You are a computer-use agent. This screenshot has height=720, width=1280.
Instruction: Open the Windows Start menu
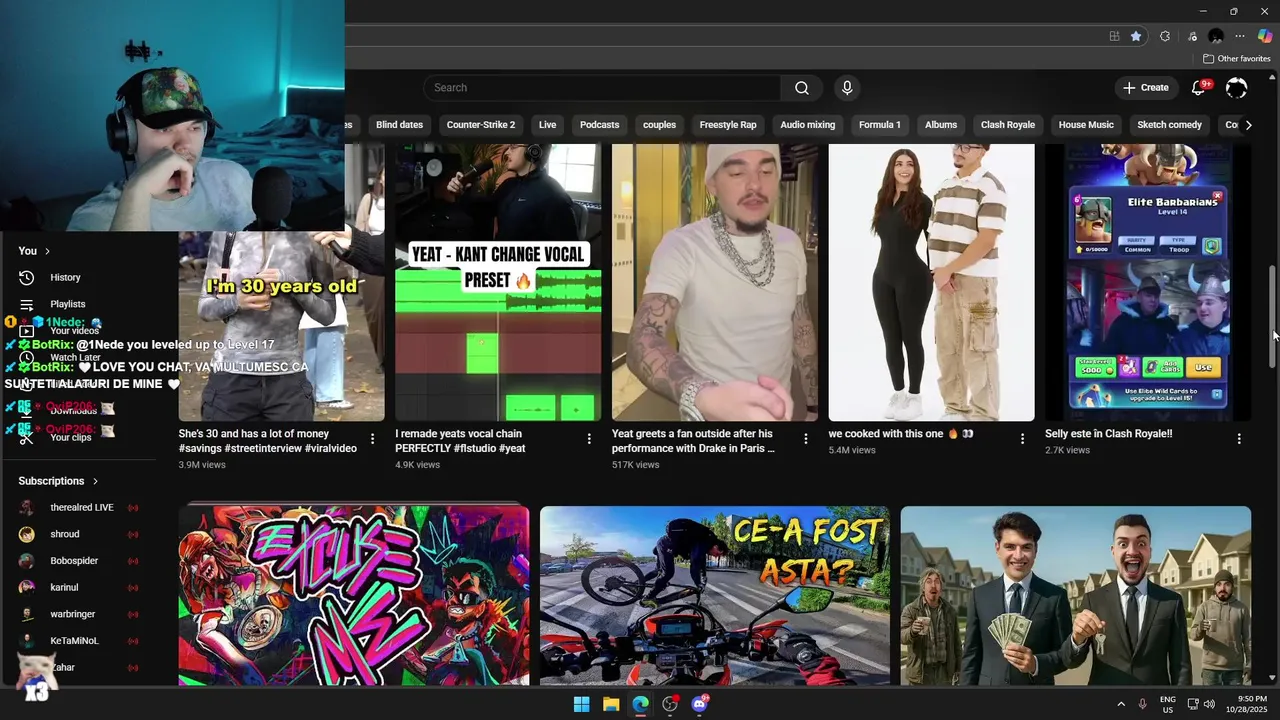click(x=581, y=704)
